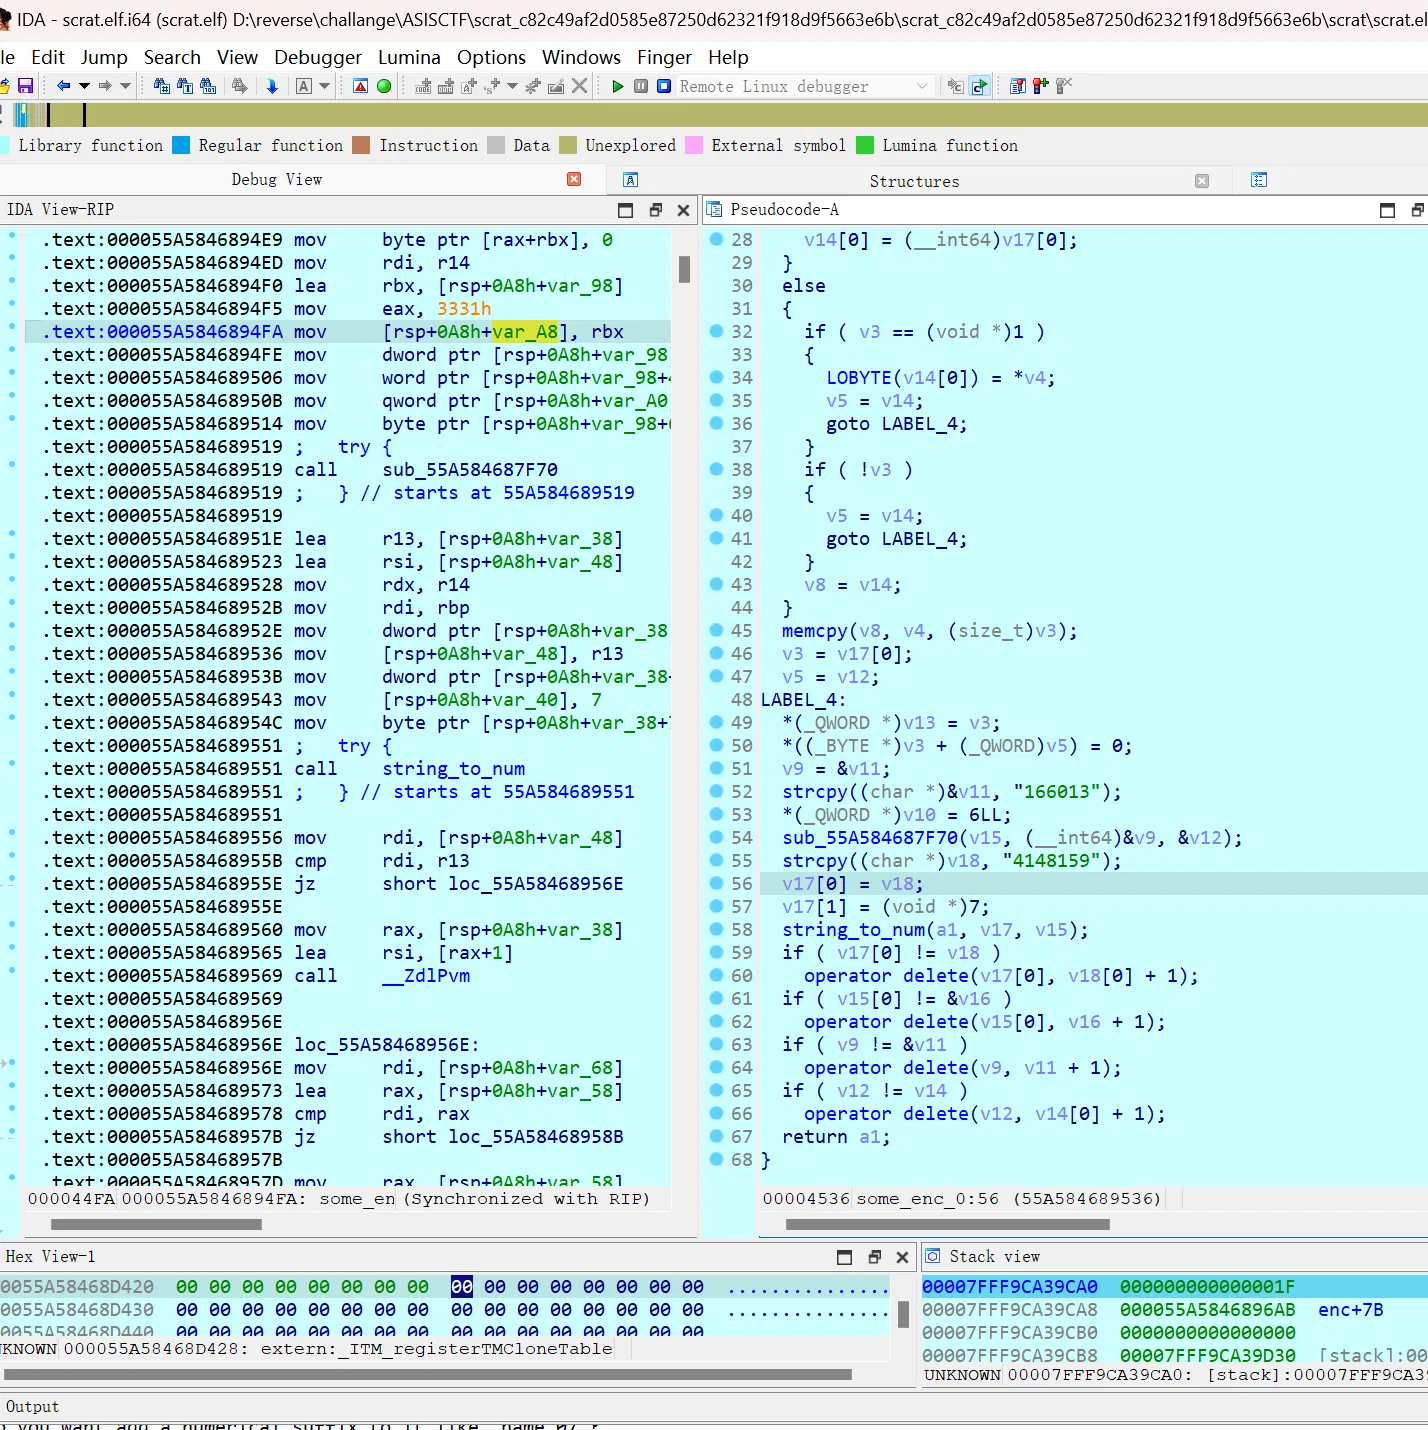Toggle breakpoint dot on pseudocode line 32

tap(716, 331)
